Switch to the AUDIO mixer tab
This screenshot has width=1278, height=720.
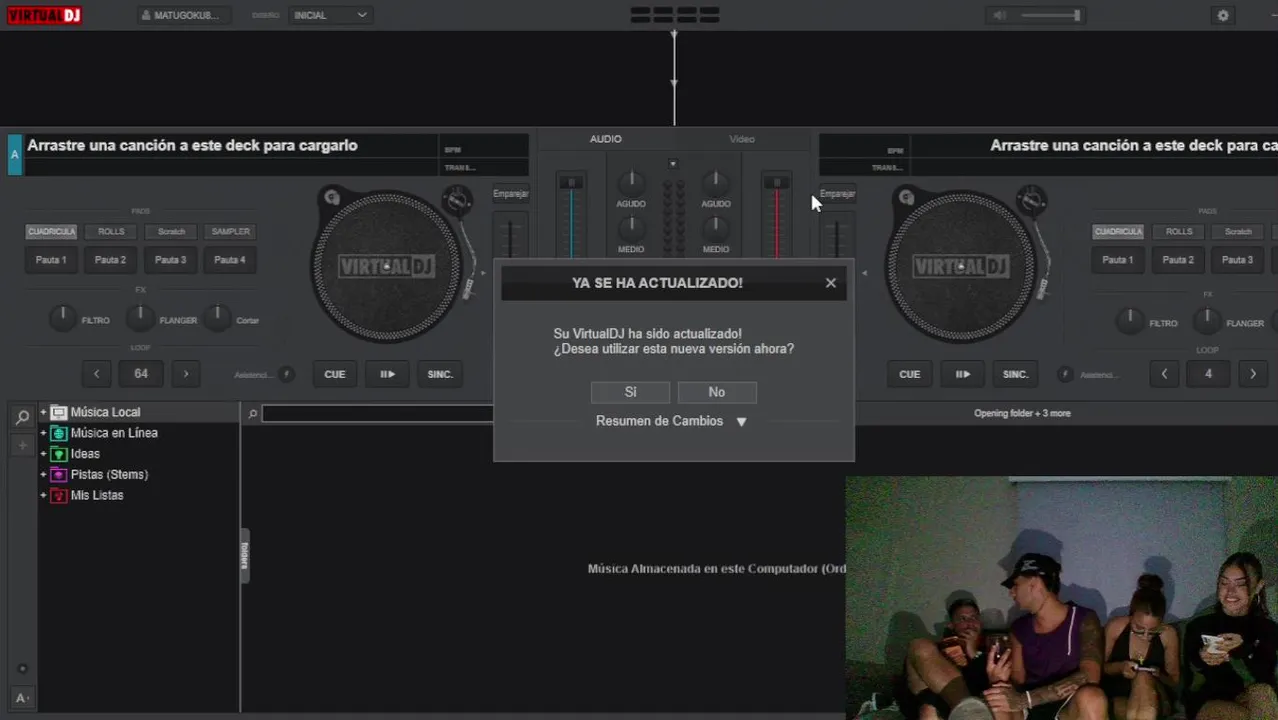point(605,139)
